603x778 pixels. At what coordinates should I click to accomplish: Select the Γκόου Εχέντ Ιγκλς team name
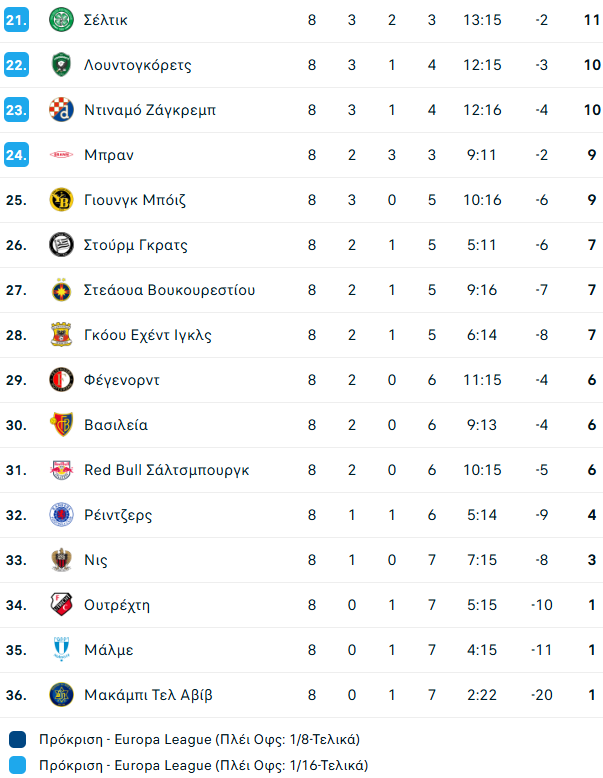tap(148, 335)
